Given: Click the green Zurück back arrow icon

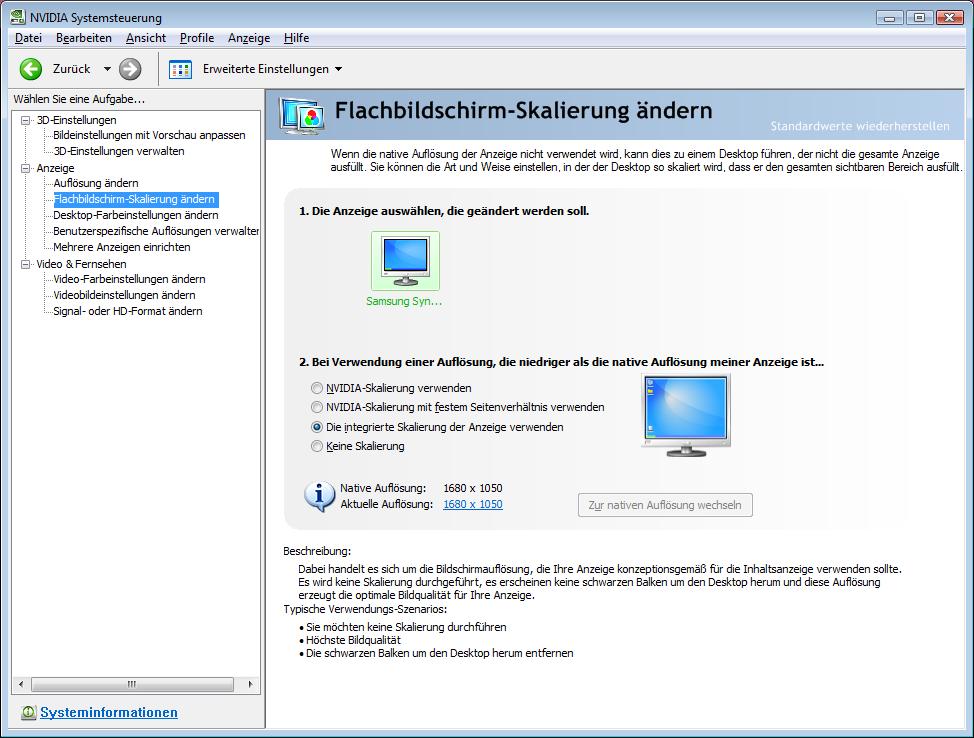Looking at the screenshot, I should (x=30, y=69).
